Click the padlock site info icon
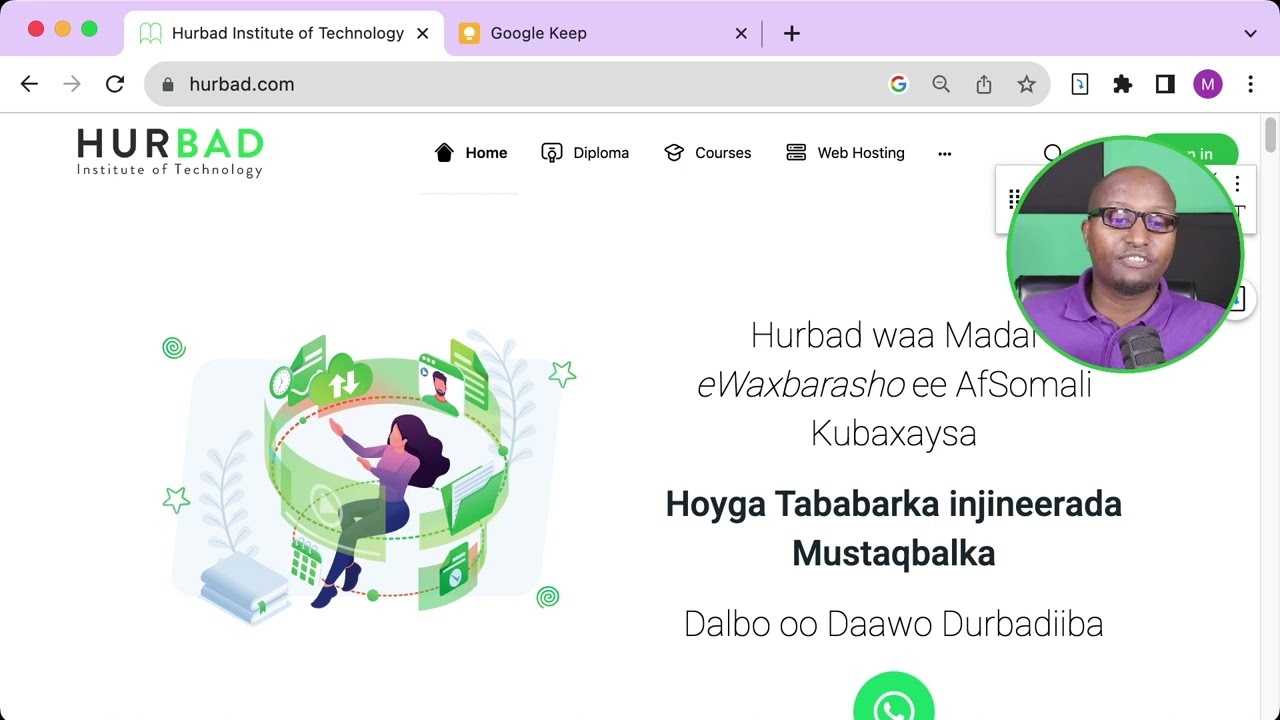This screenshot has height=720, width=1280. 168,84
